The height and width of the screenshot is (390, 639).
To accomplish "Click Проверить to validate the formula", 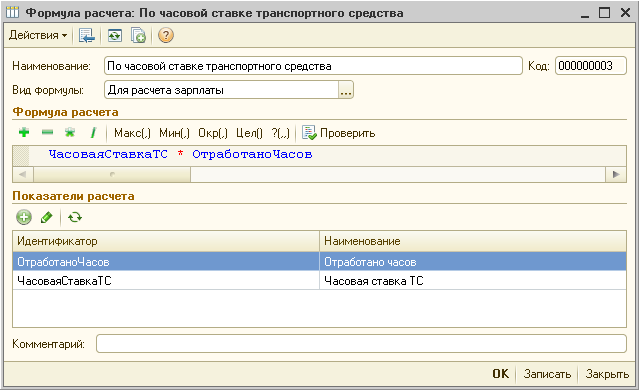I will [338, 133].
